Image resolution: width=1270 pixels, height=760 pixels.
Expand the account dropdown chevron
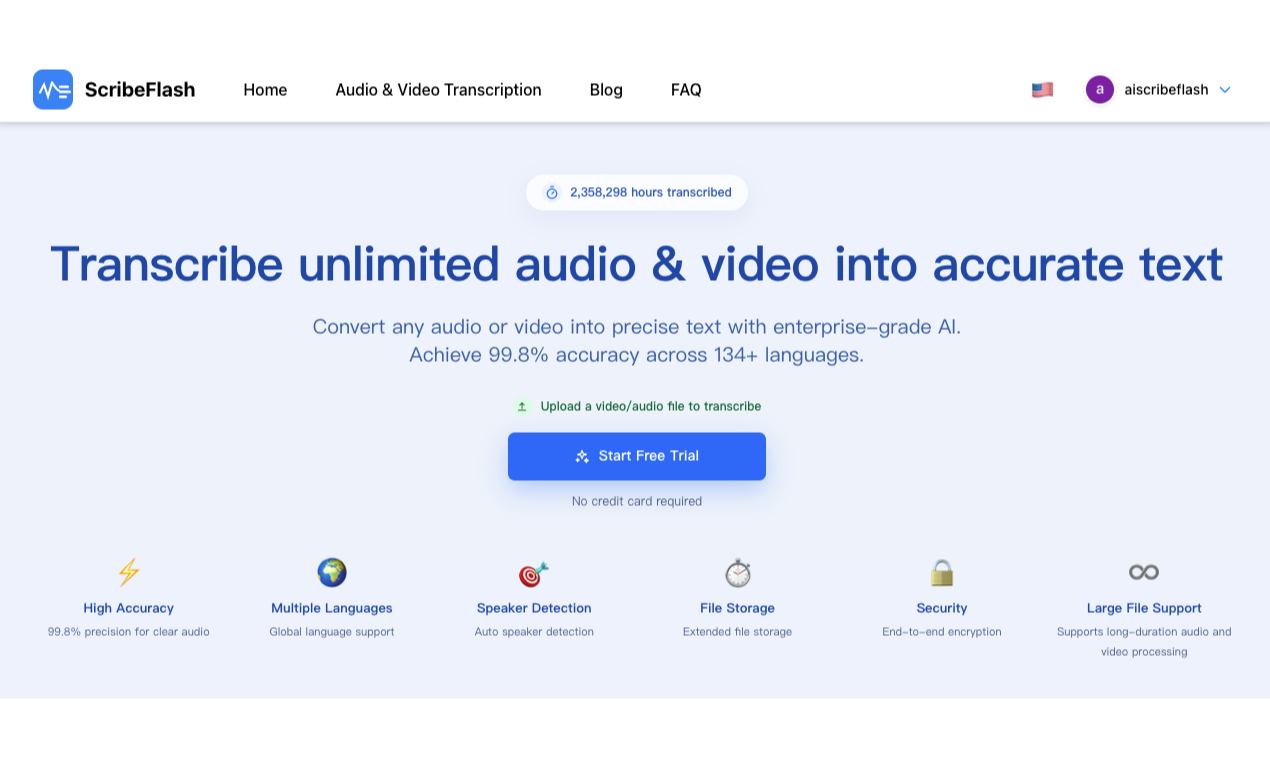coord(1225,90)
